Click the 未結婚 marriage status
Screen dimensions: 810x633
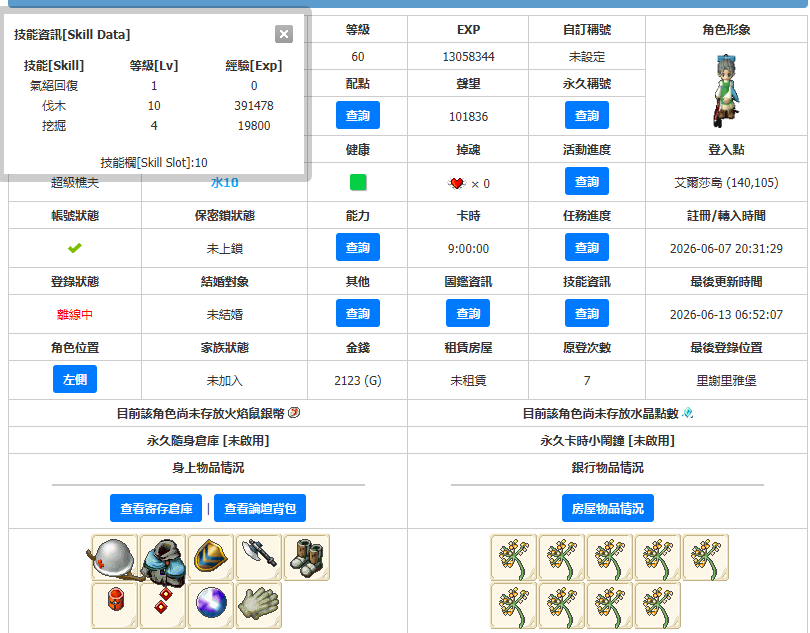pos(225,315)
